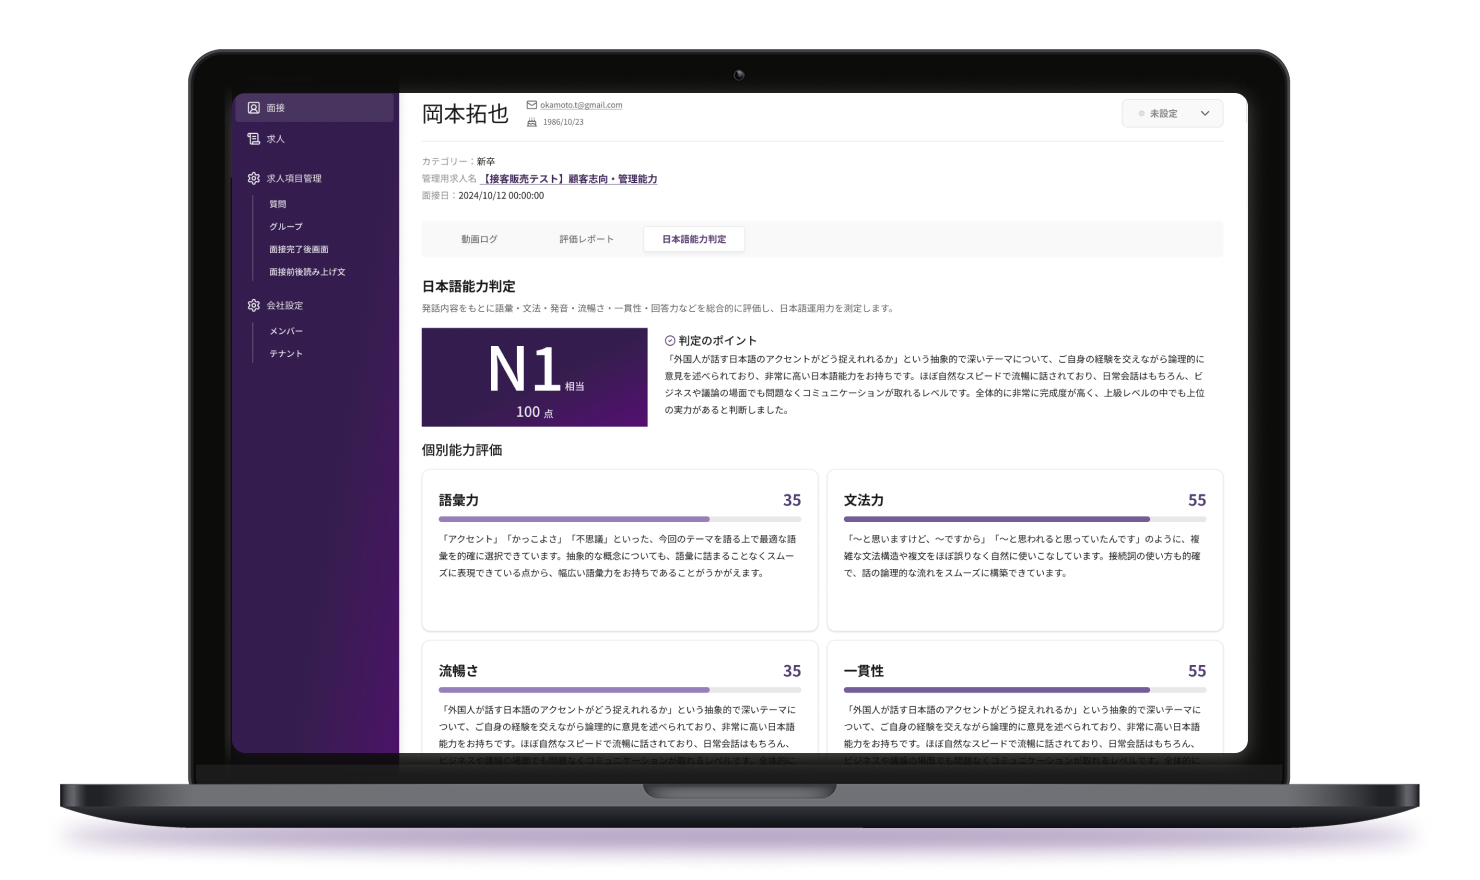Select the 日本語能力判定 tab
Image resolution: width=1480 pixels, height=880 pixels.
tap(694, 239)
